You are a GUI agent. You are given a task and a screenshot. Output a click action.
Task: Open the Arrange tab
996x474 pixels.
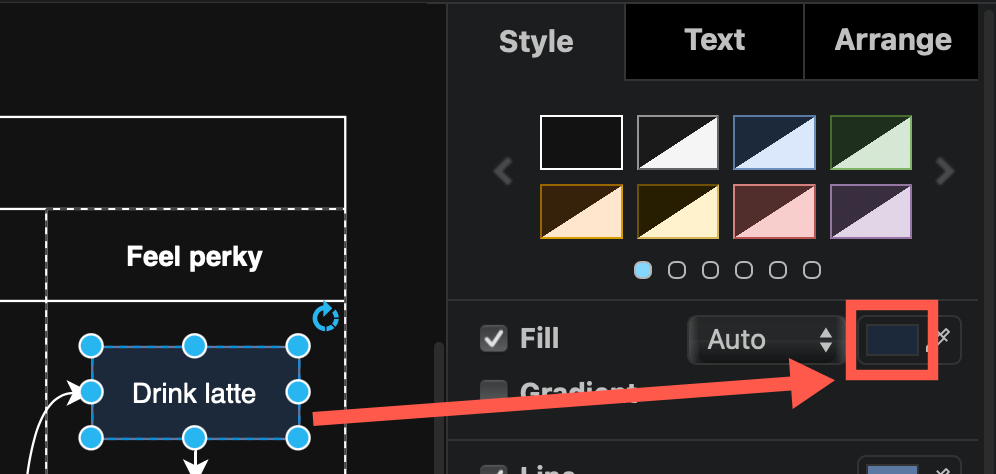[x=892, y=40]
